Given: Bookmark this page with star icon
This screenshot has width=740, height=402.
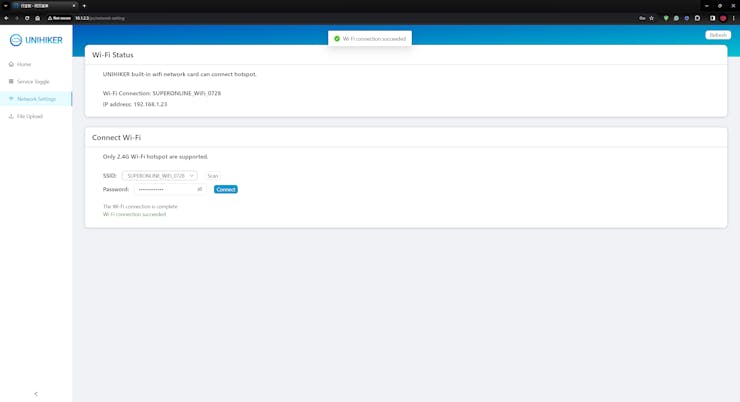Looking at the screenshot, I should [652, 18].
